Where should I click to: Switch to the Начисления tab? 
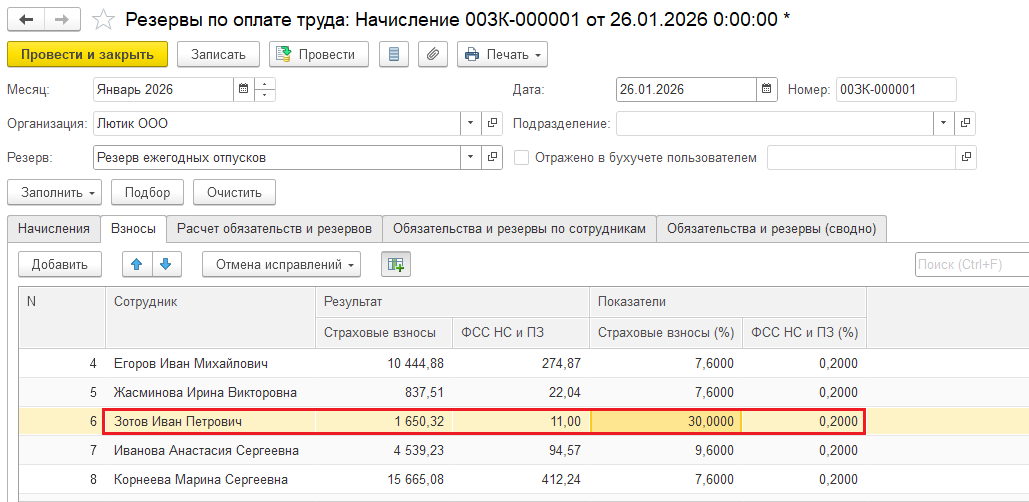tap(53, 229)
